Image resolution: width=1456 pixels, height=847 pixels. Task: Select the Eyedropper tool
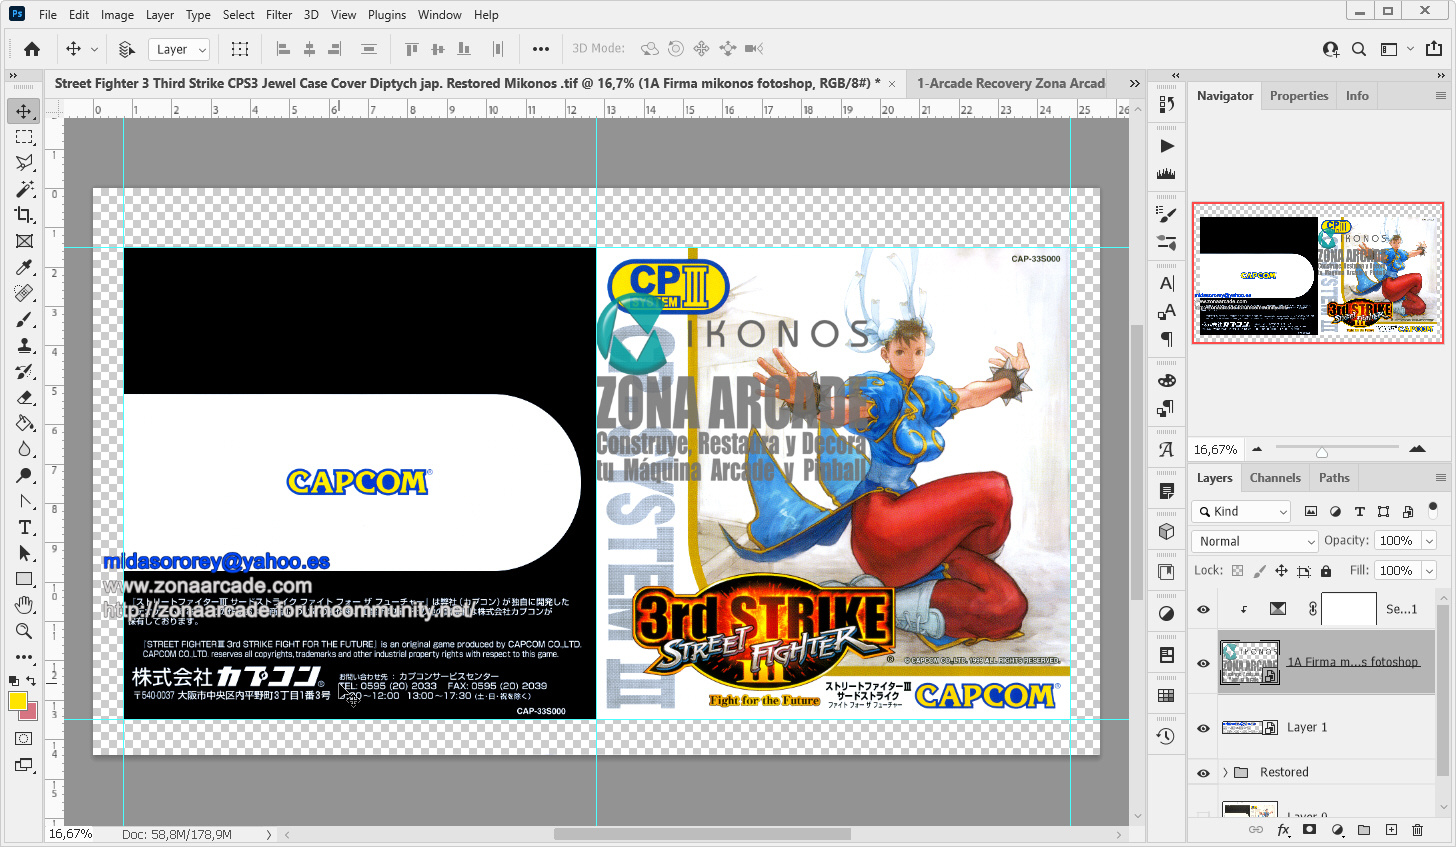click(25, 267)
